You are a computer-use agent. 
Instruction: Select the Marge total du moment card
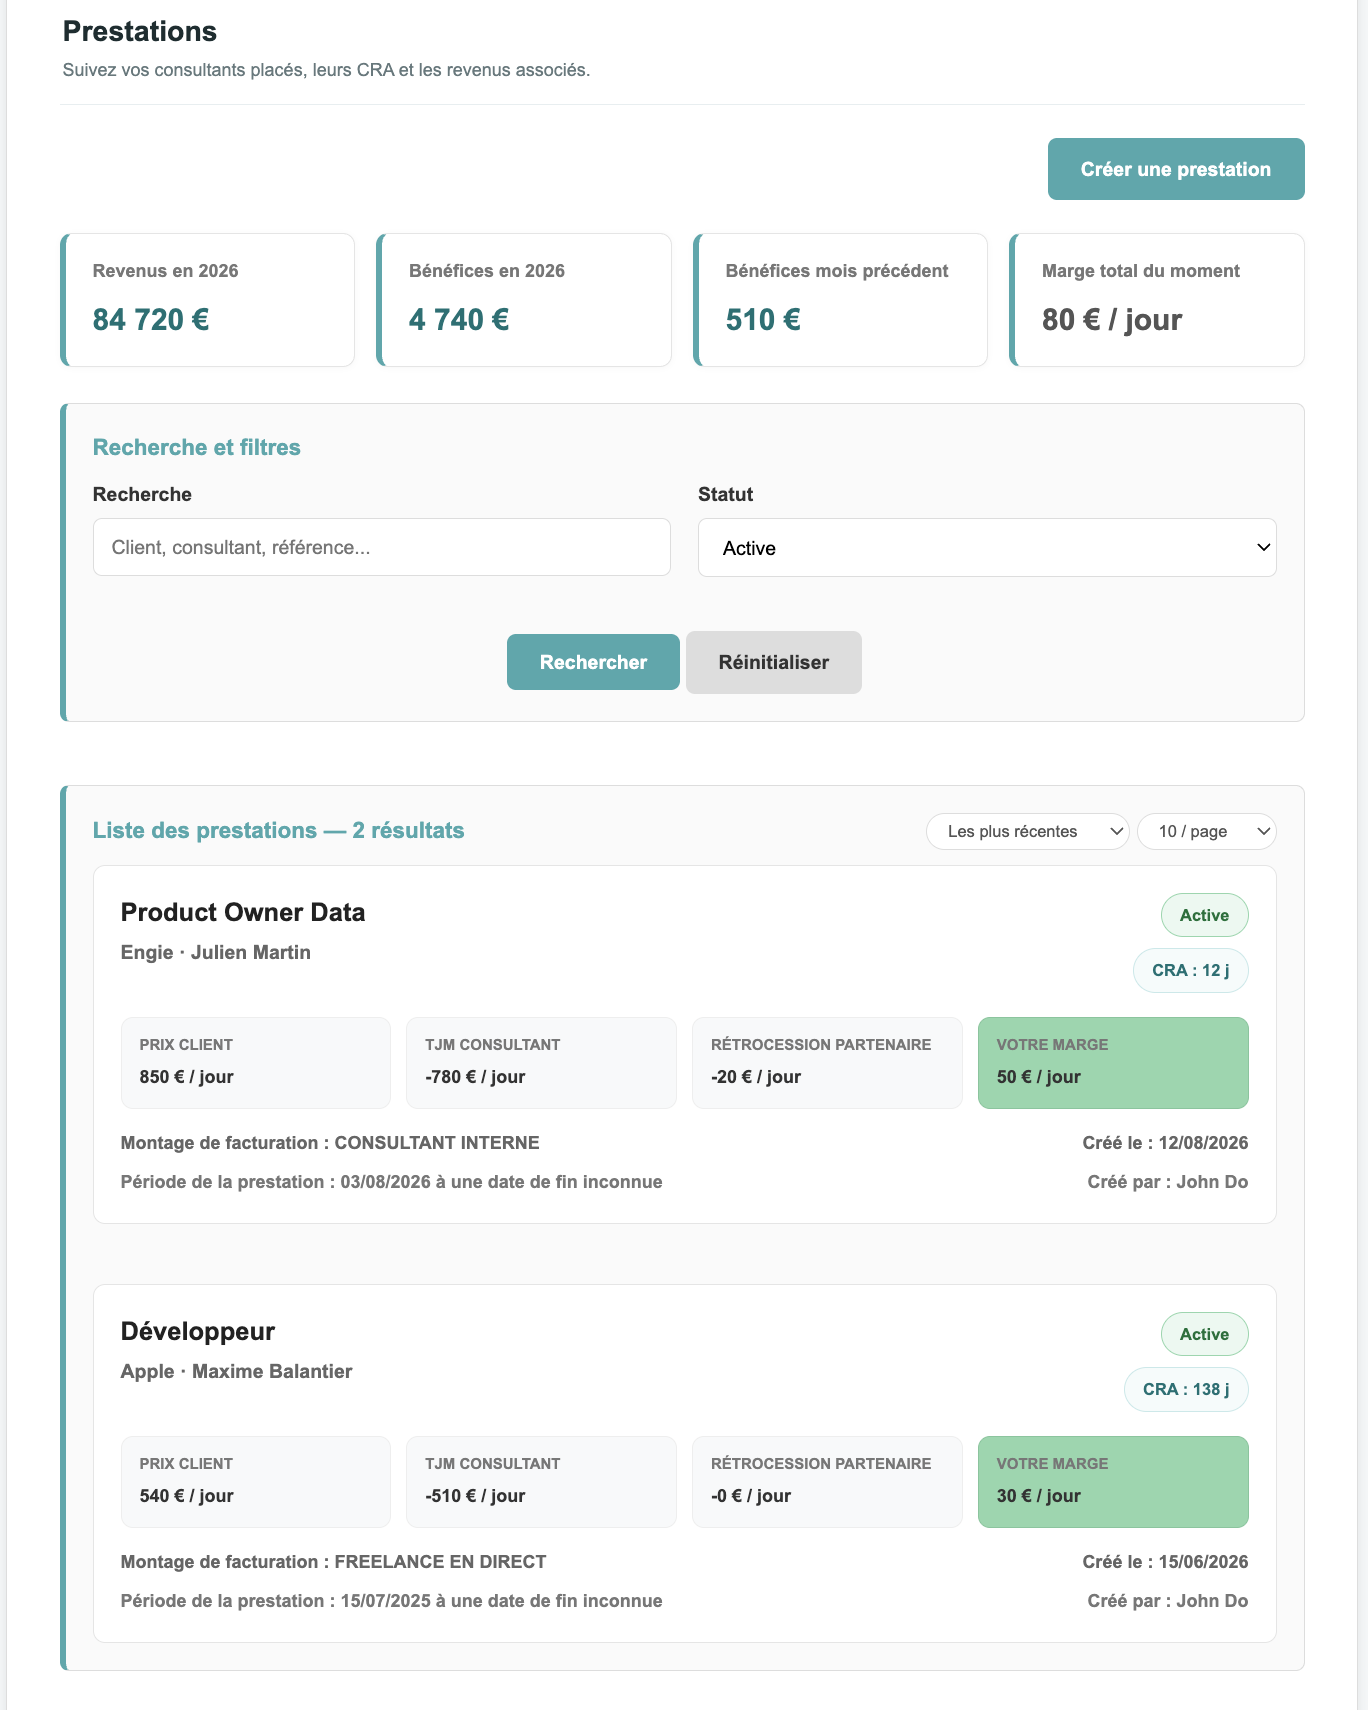tap(1157, 300)
